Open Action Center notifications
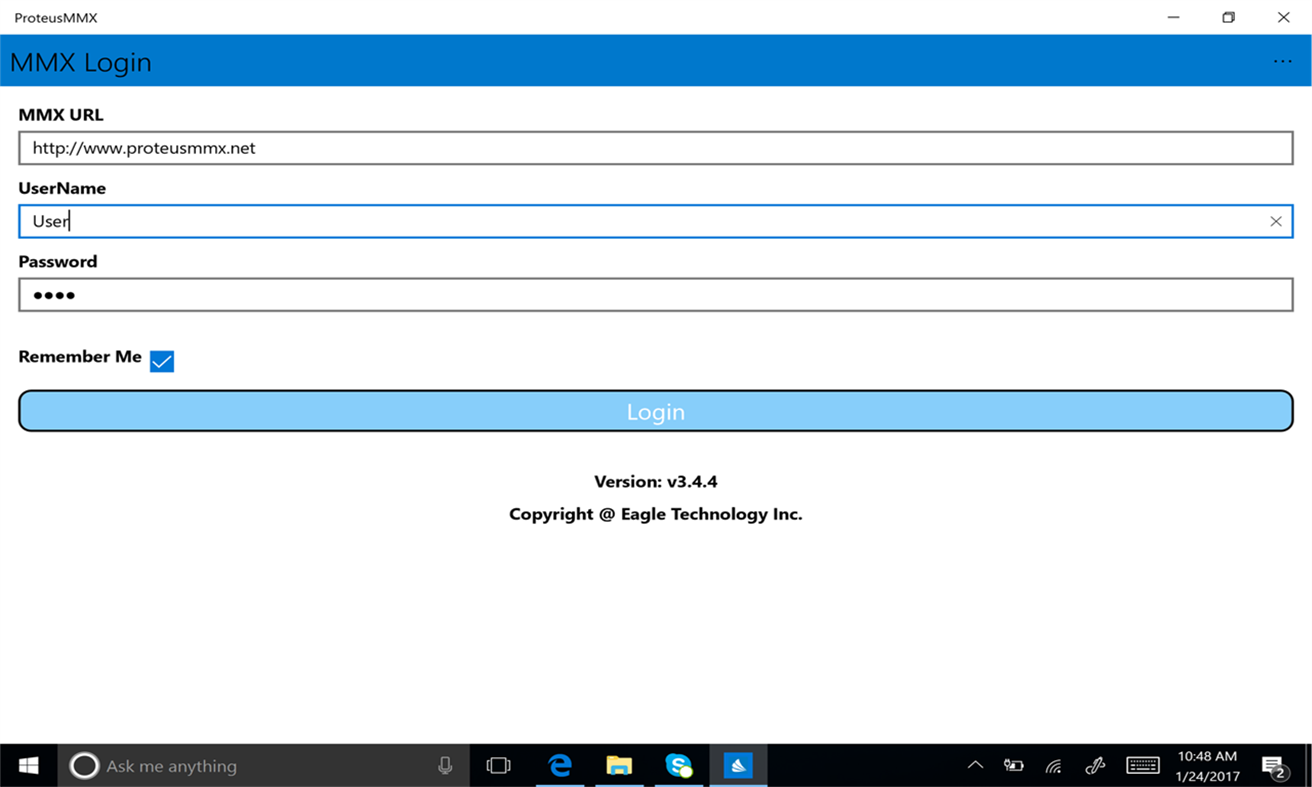Image resolution: width=1312 pixels, height=787 pixels. point(1275,765)
